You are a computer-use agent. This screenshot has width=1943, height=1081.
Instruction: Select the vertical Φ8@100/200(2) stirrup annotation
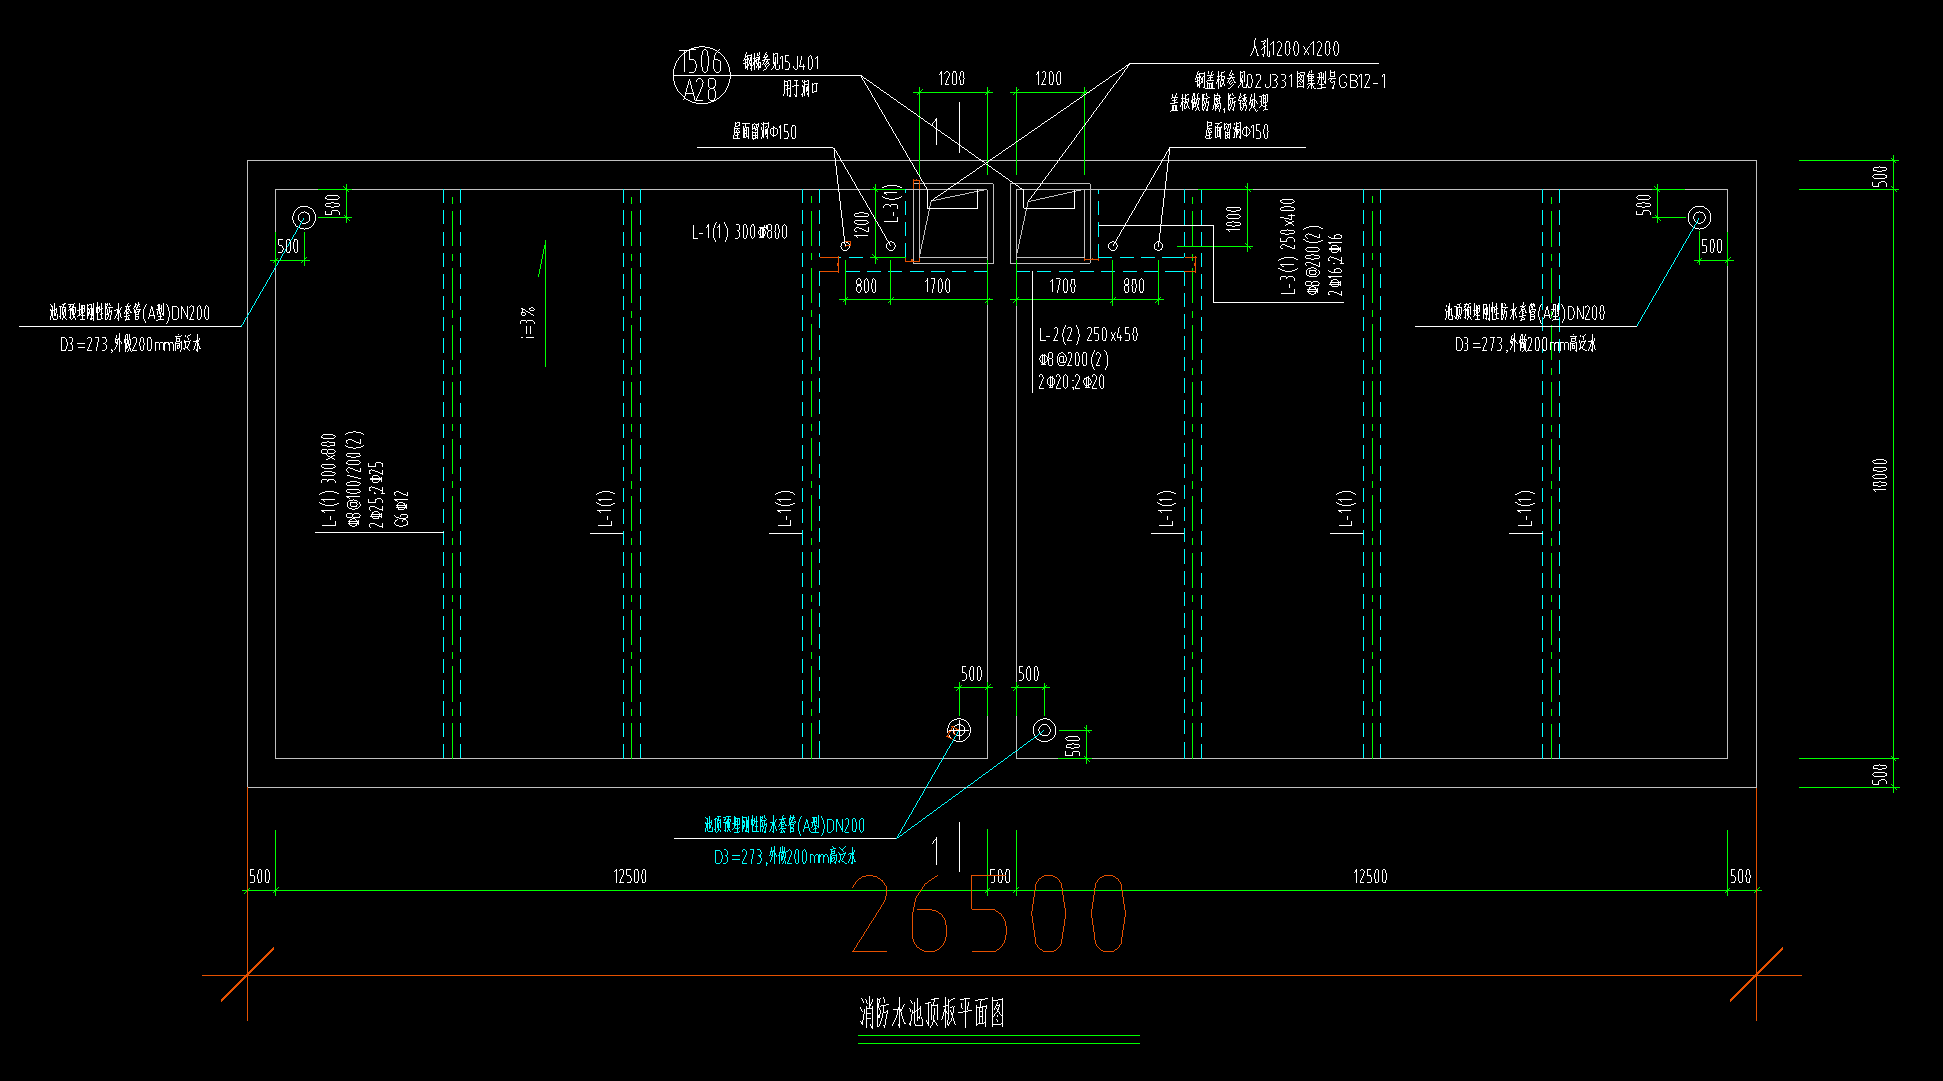[353, 478]
